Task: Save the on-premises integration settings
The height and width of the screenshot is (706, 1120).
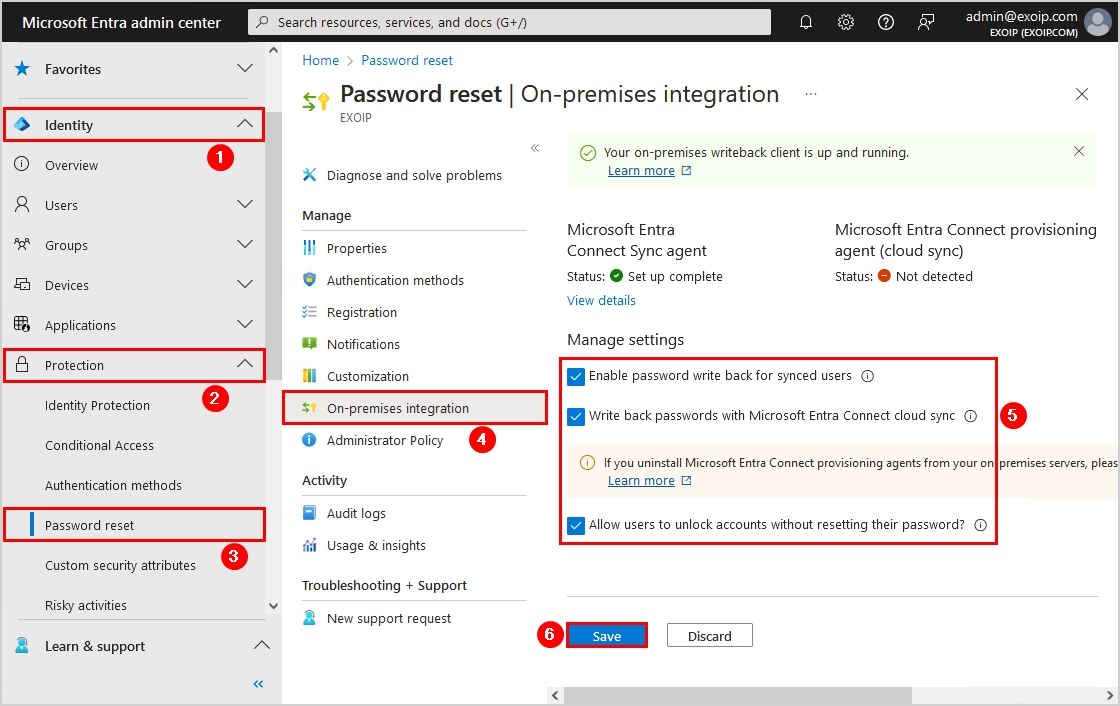Action: [607, 635]
